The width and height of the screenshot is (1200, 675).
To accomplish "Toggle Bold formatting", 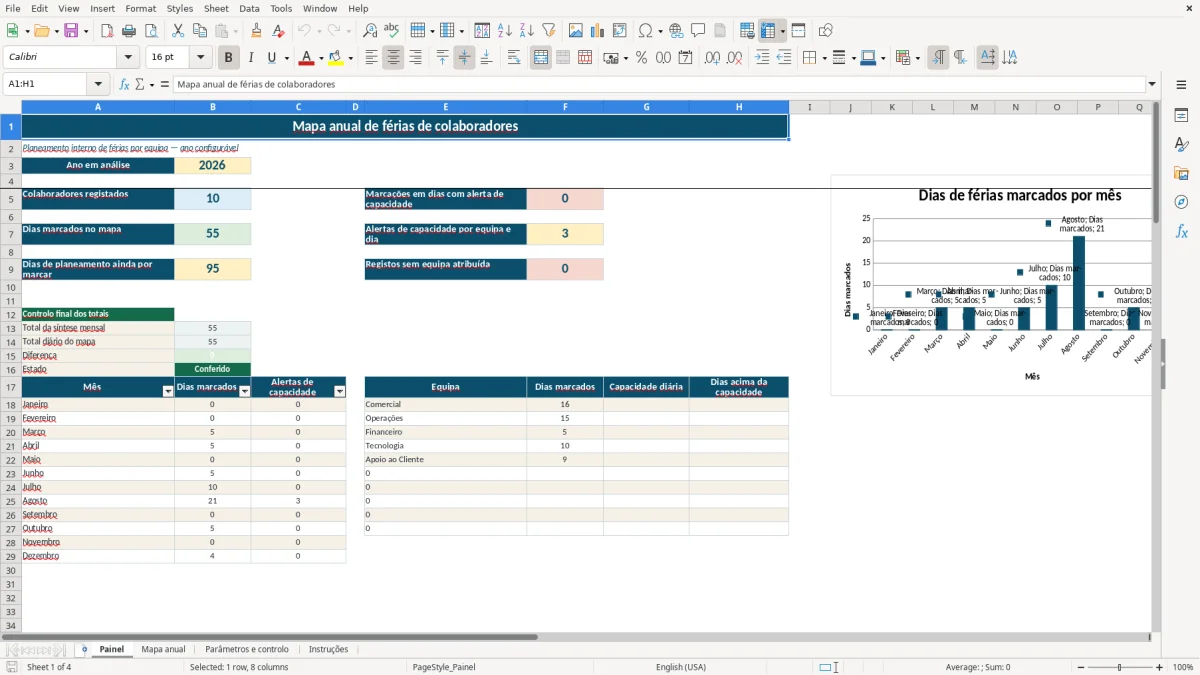I will tap(229, 58).
